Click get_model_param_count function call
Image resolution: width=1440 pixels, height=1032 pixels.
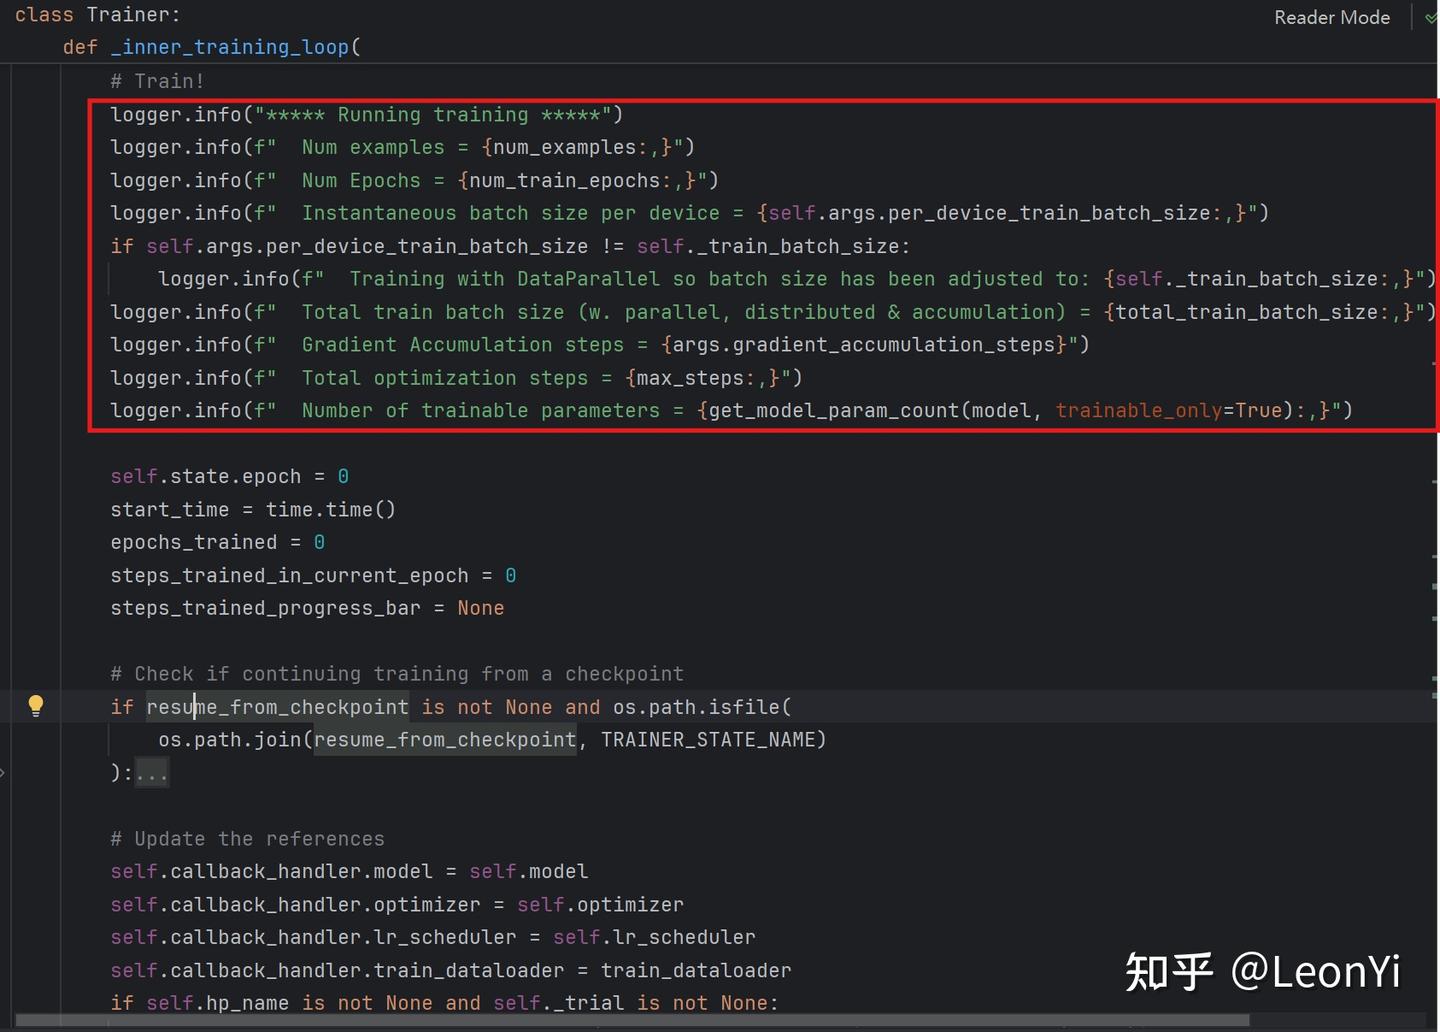pos(828,411)
